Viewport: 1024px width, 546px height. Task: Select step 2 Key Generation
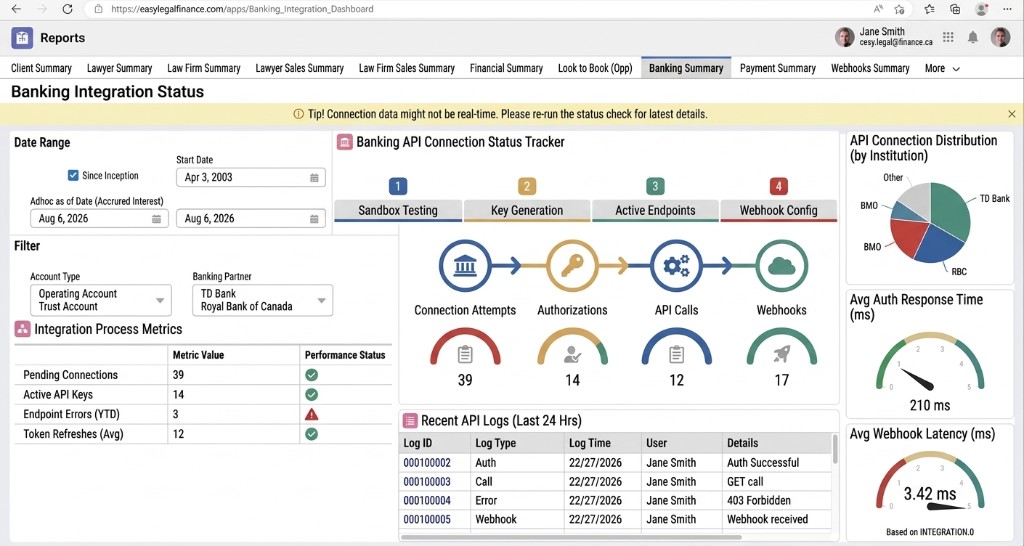527,210
